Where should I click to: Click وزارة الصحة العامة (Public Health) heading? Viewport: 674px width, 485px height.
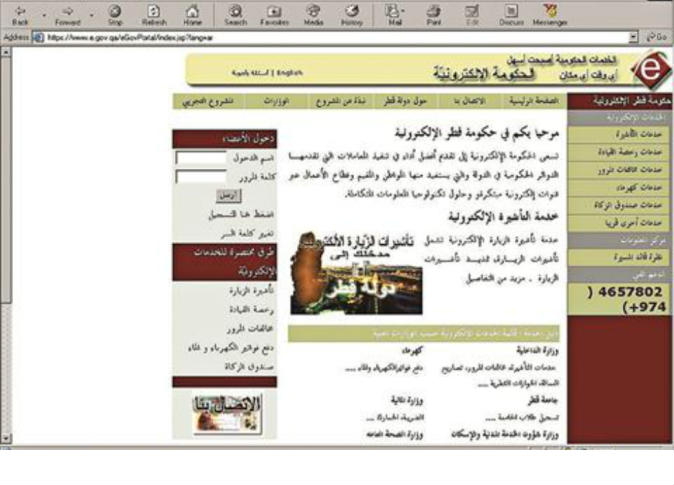(x=395, y=435)
